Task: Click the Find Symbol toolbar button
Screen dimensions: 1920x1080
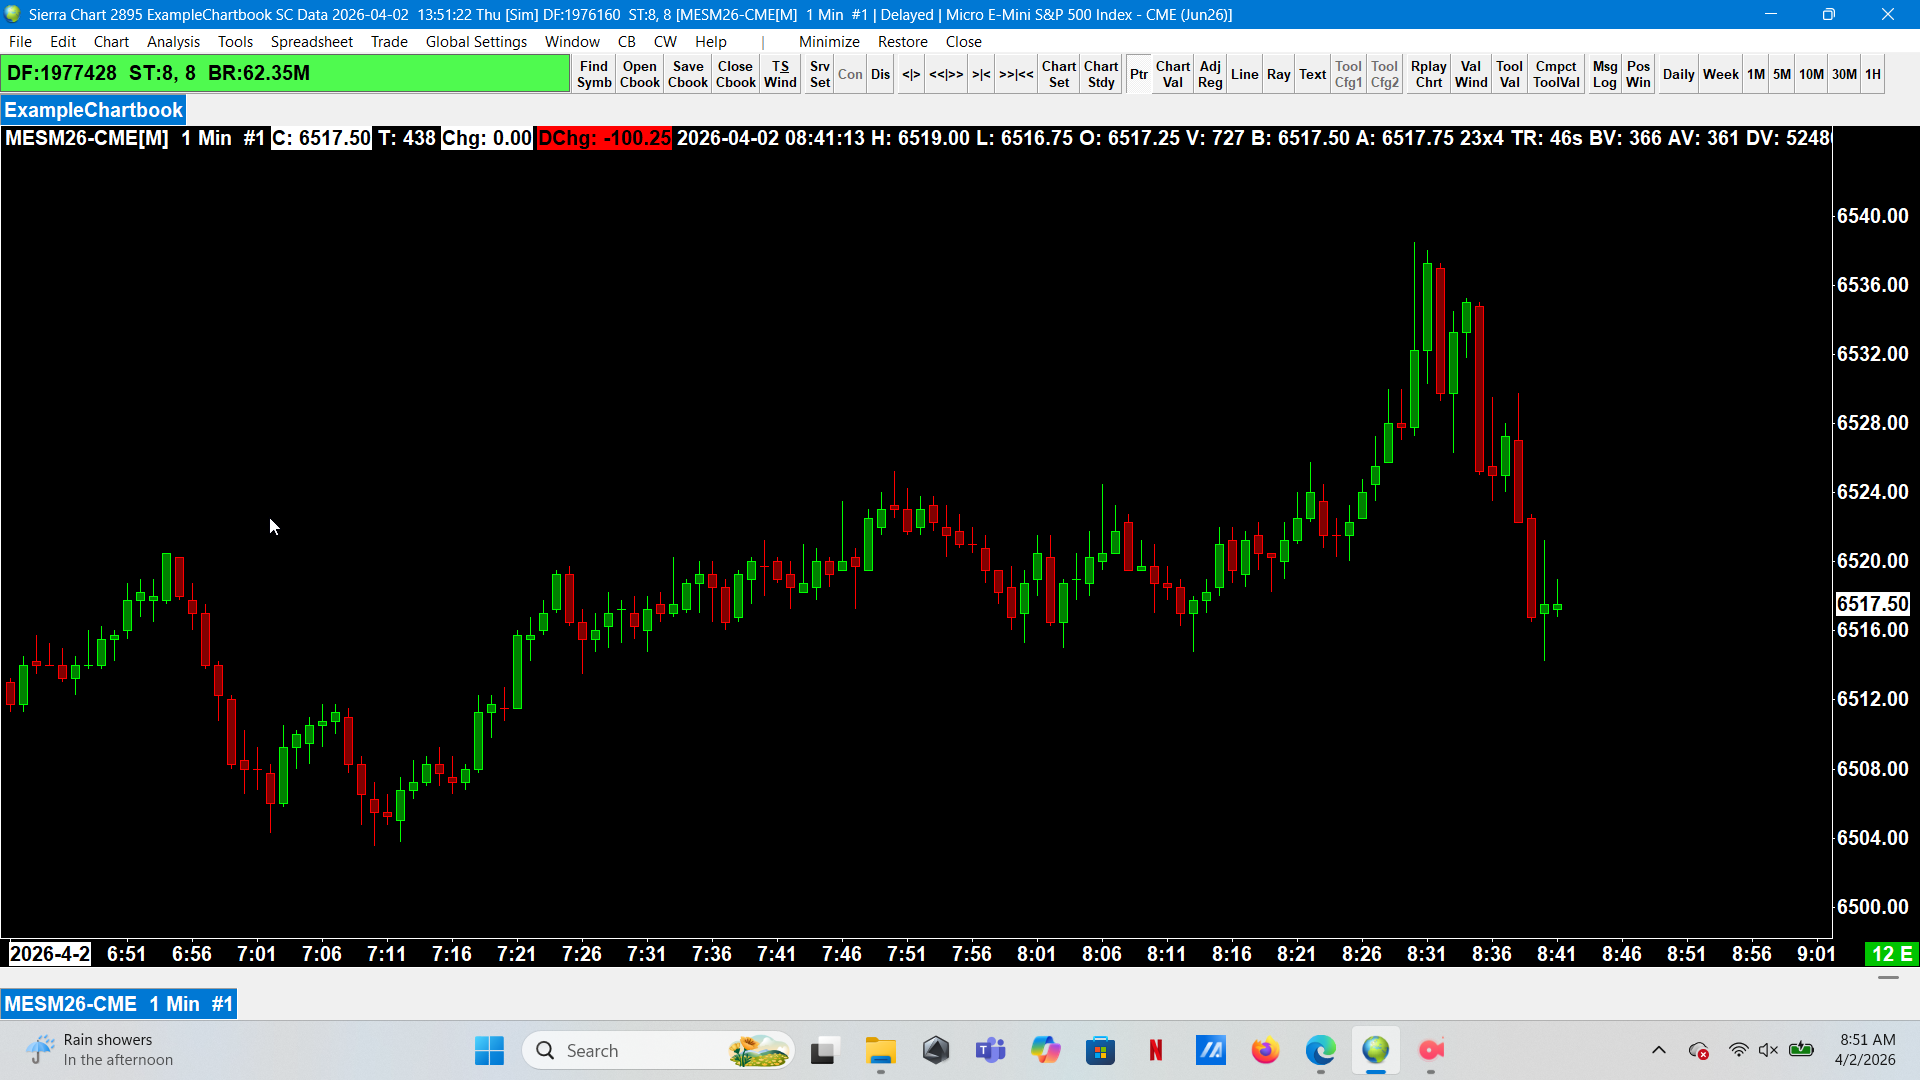Action: (593, 74)
